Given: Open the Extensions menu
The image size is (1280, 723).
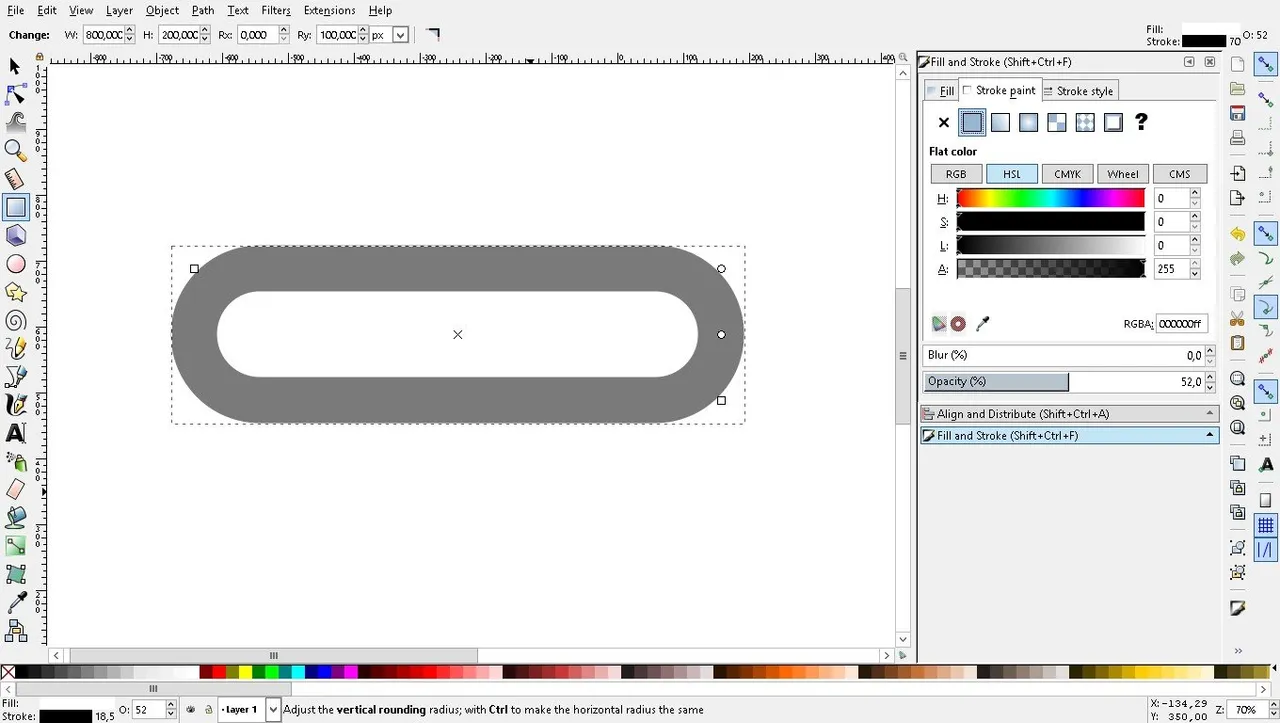Looking at the screenshot, I should tap(329, 10).
